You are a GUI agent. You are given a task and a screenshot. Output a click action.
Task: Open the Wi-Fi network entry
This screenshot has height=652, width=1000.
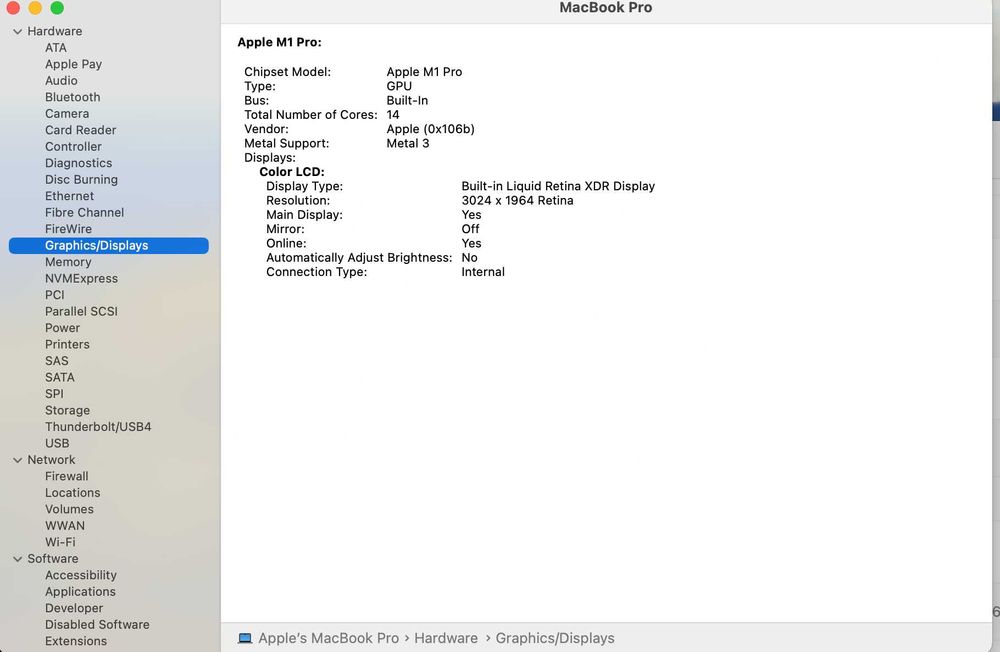(x=60, y=542)
